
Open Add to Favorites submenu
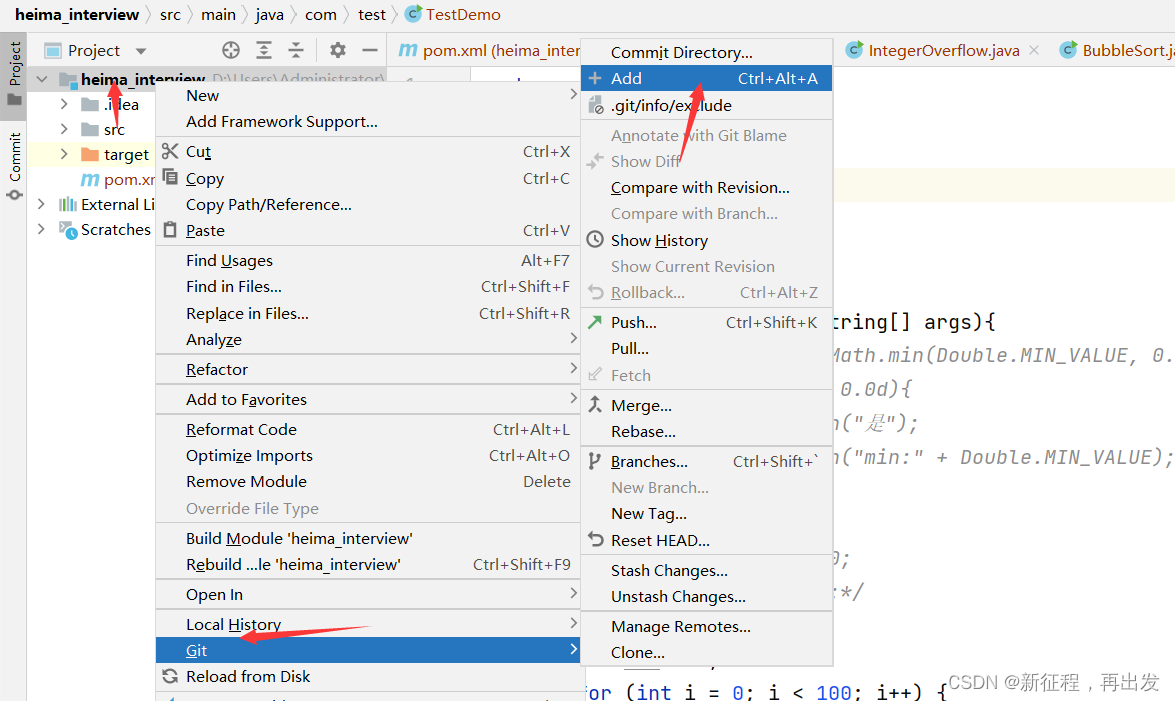(x=368, y=400)
